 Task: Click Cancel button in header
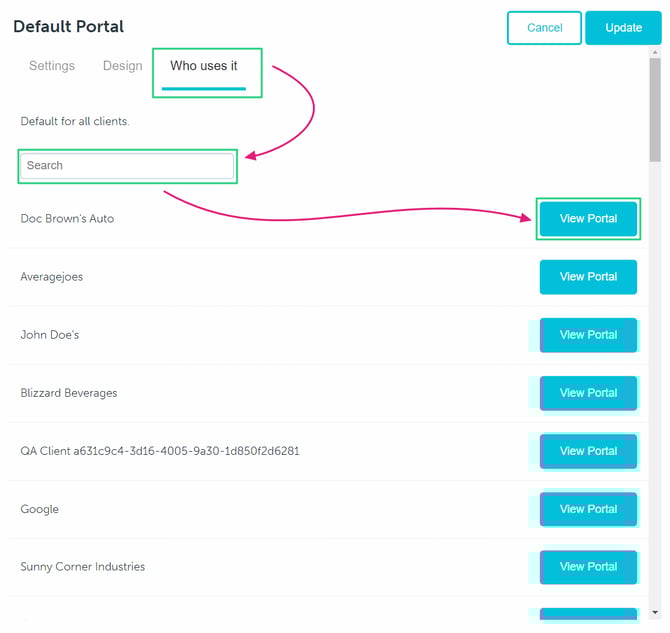[x=544, y=28]
